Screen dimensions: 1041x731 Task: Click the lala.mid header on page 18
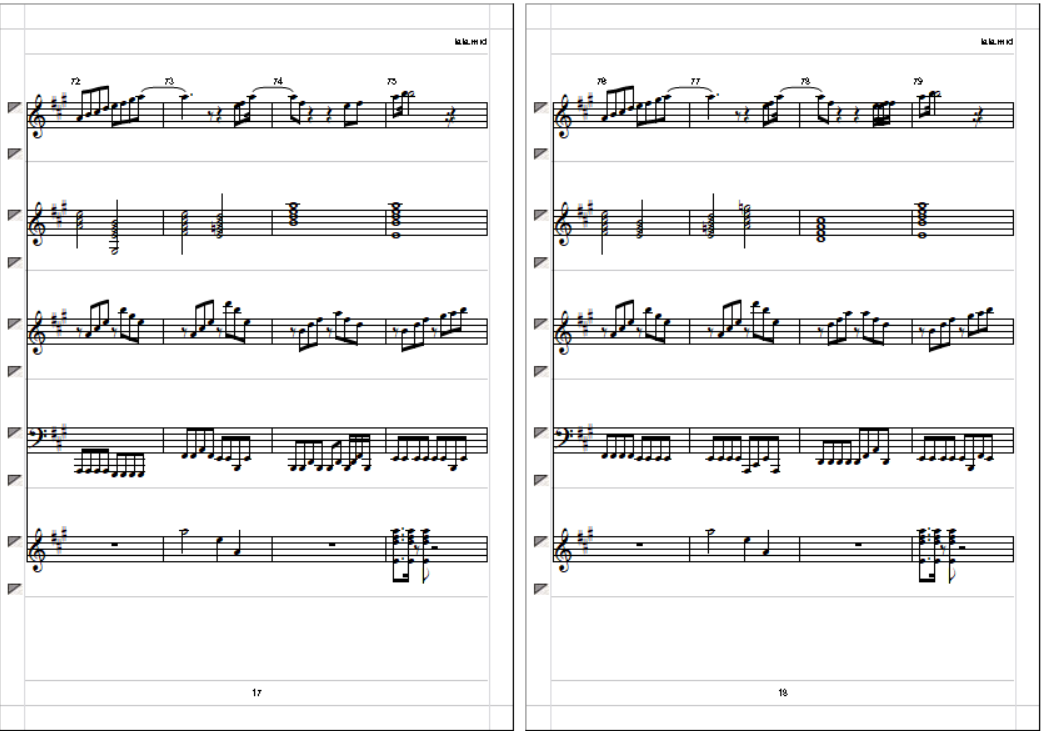[997, 42]
